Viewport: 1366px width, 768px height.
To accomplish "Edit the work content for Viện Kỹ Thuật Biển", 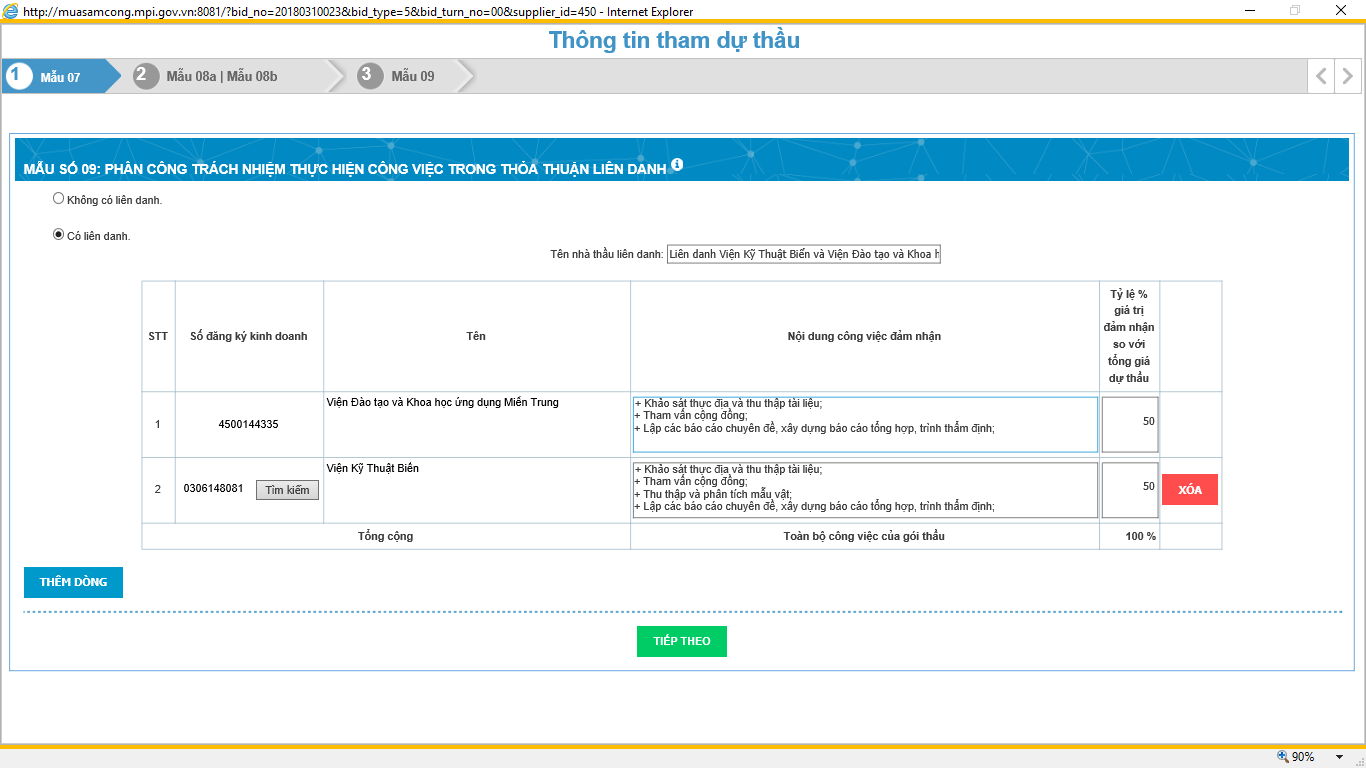I will click(x=864, y=490).
